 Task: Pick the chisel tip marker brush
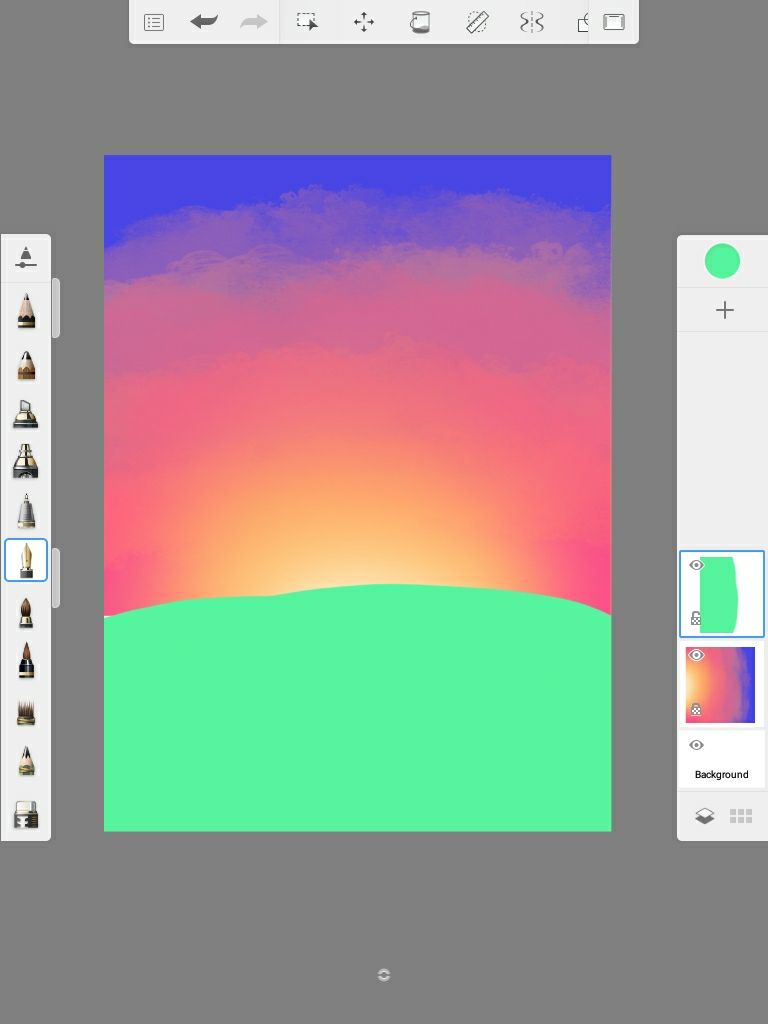click(25, 414)
